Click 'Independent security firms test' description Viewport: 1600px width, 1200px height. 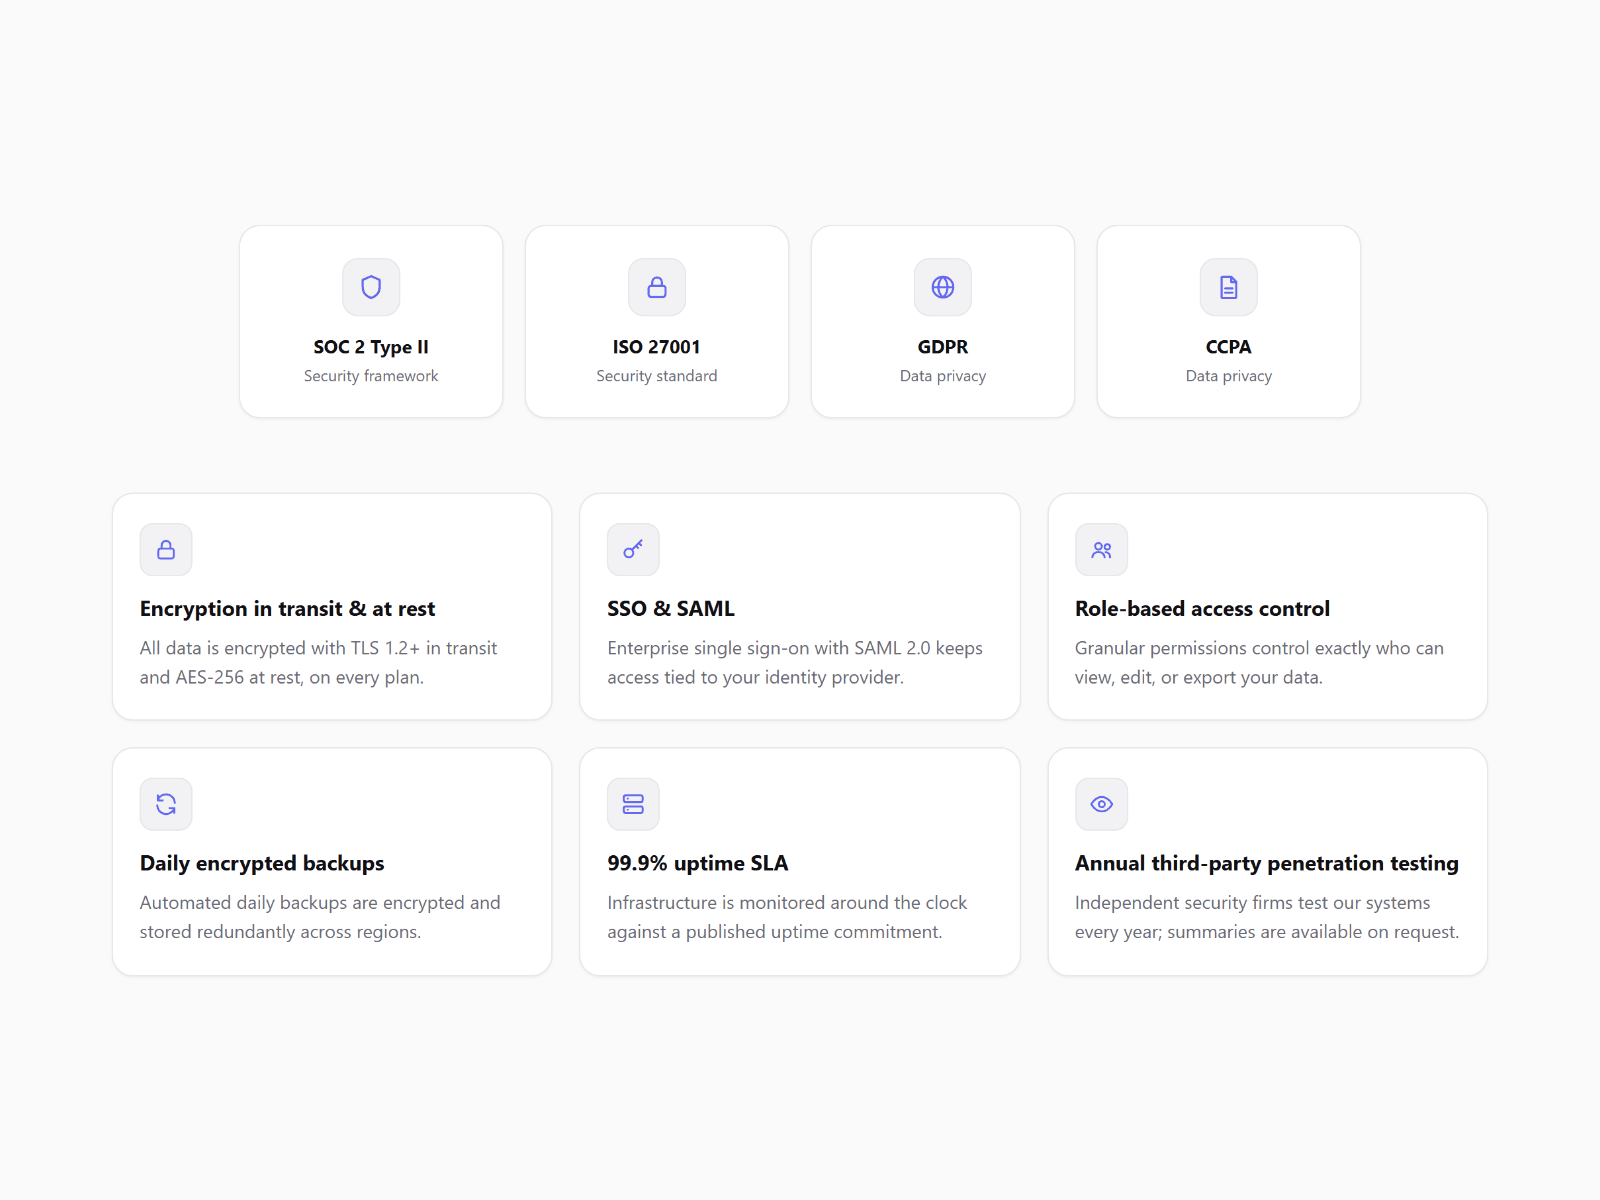(1267, 917)
